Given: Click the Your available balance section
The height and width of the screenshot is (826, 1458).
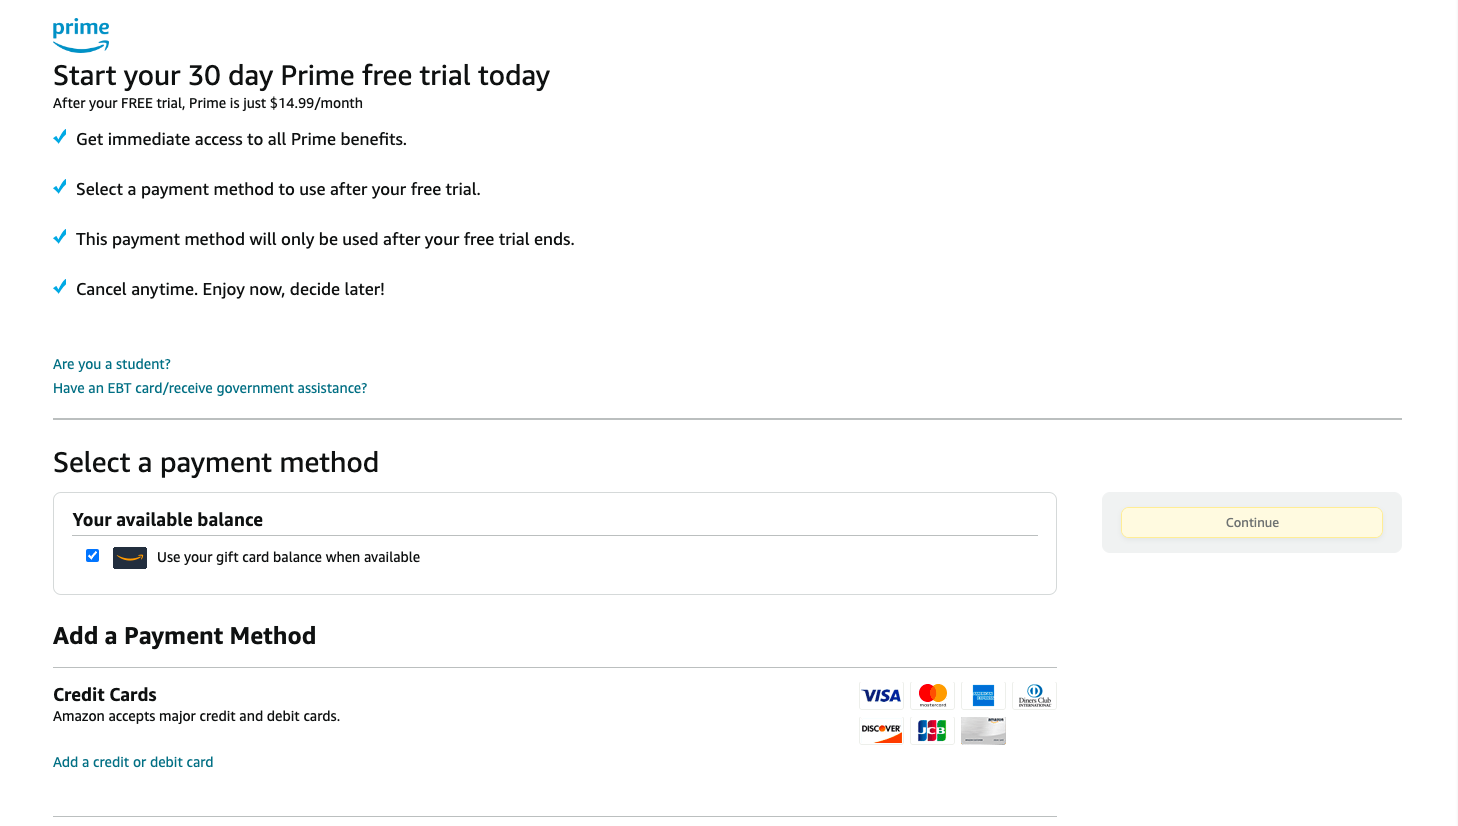Looking at the screenshot, I should [167, 519].
